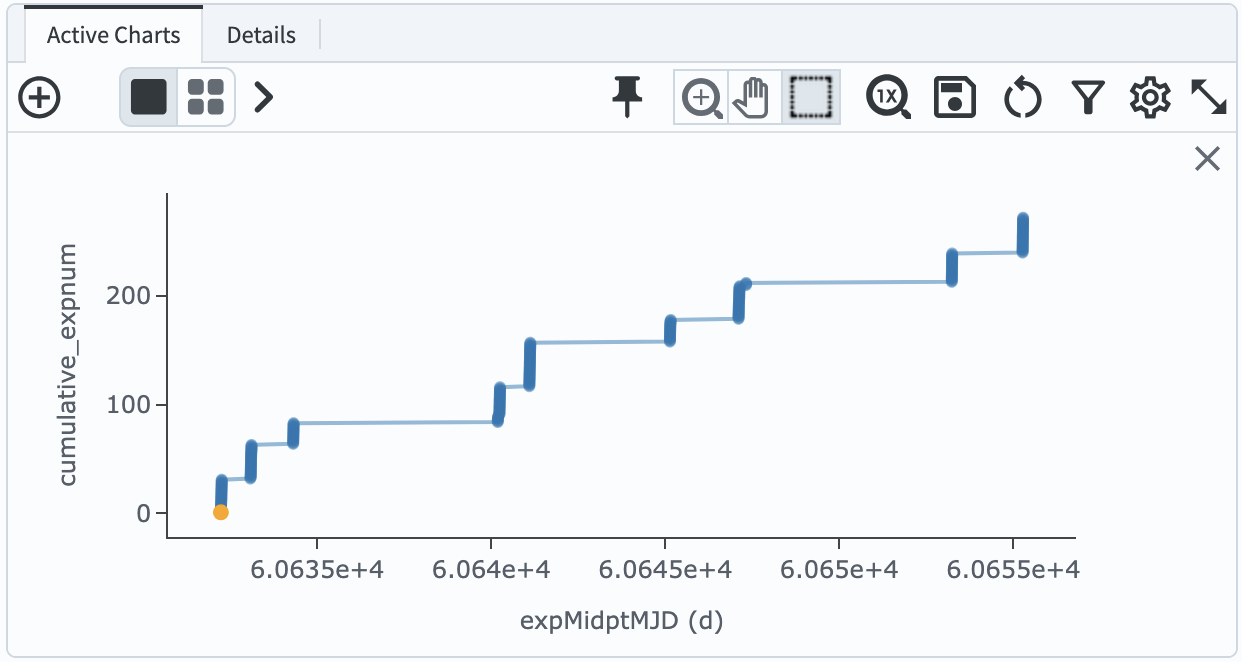Close the cumulative_expnum chart
1242x662 pixels.
point(1206,158)
